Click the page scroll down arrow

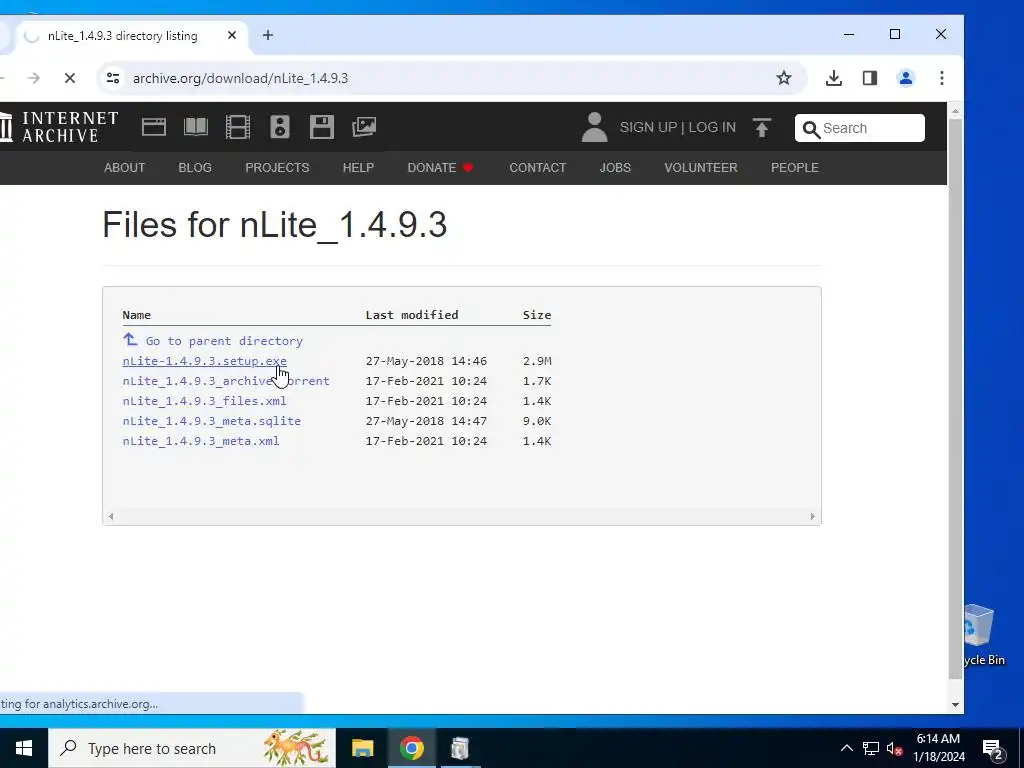955,705
